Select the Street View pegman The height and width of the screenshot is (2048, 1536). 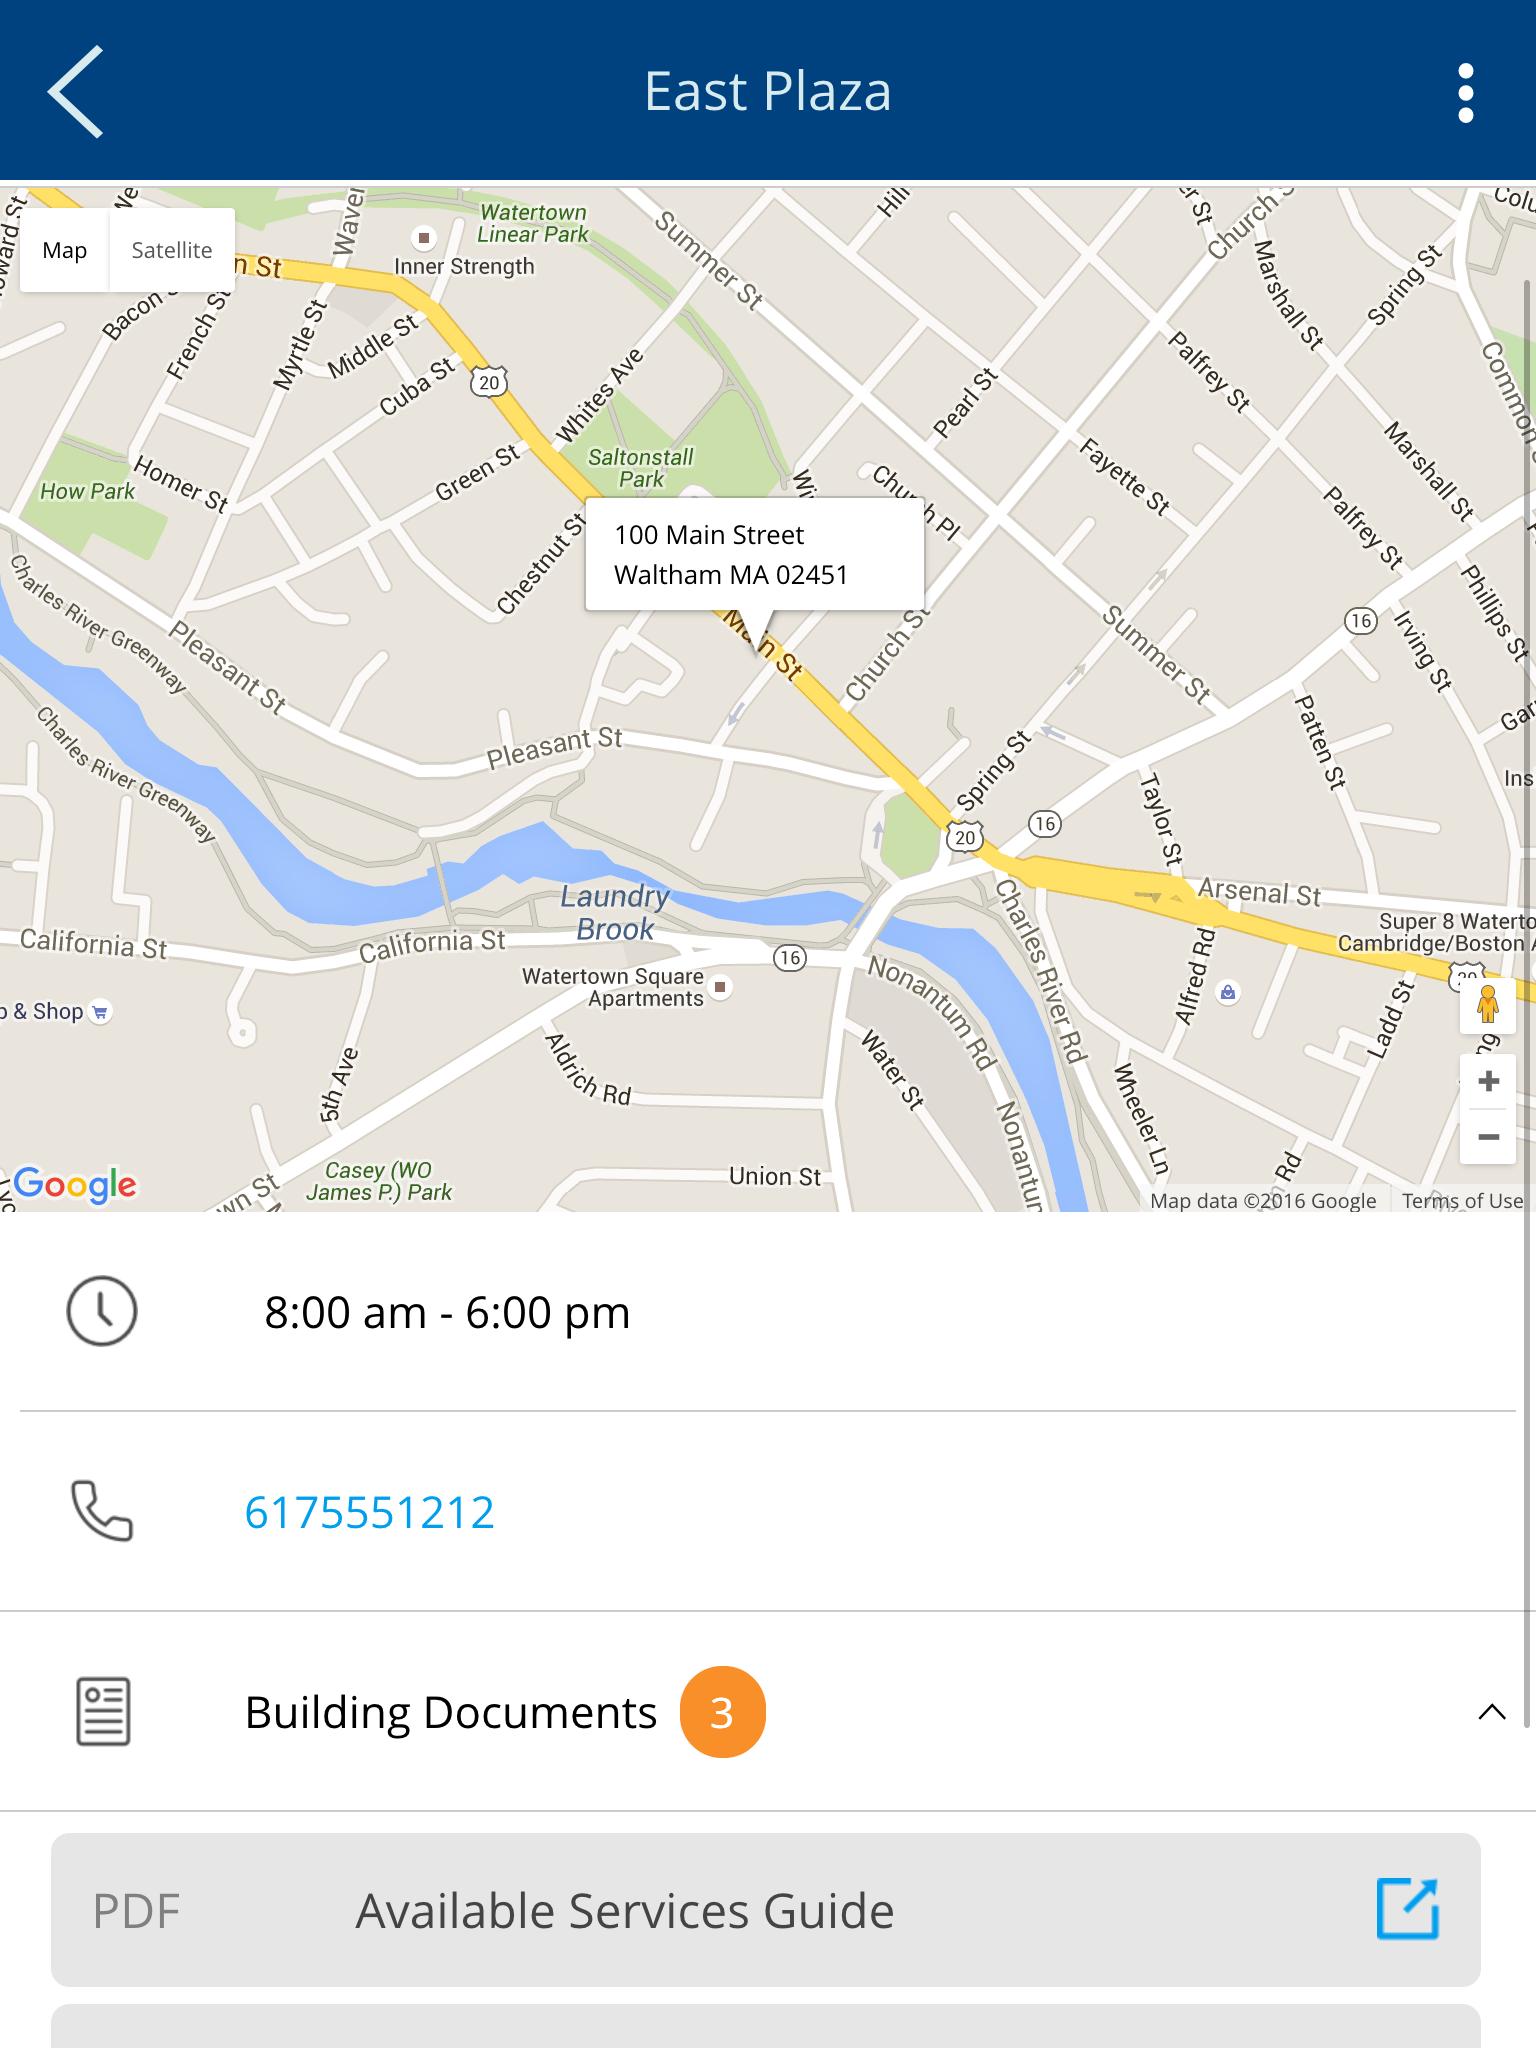click(1488, 1004)
